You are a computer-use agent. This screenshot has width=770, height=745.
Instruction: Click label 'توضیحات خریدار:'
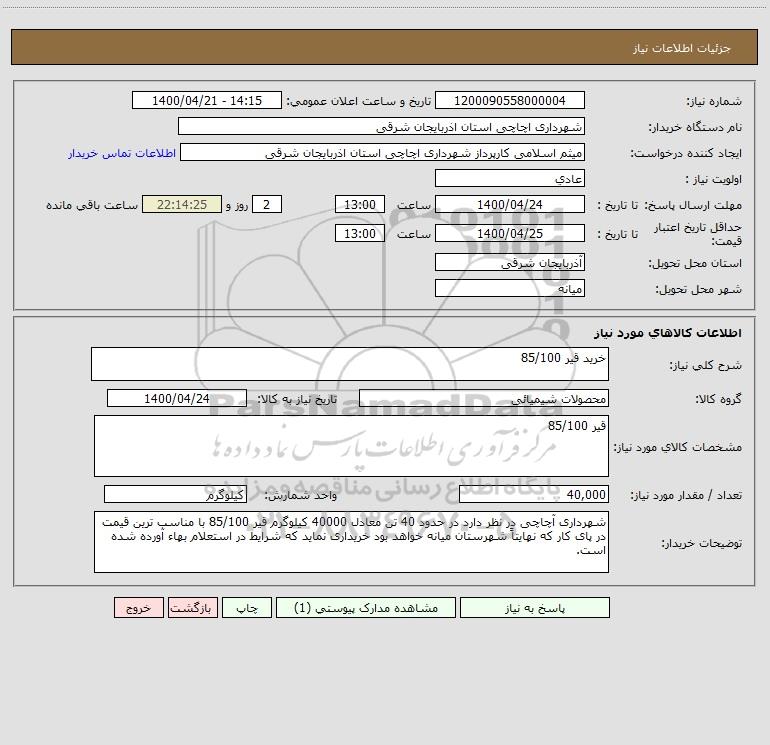pyautogui.click(x=701, y=543)
